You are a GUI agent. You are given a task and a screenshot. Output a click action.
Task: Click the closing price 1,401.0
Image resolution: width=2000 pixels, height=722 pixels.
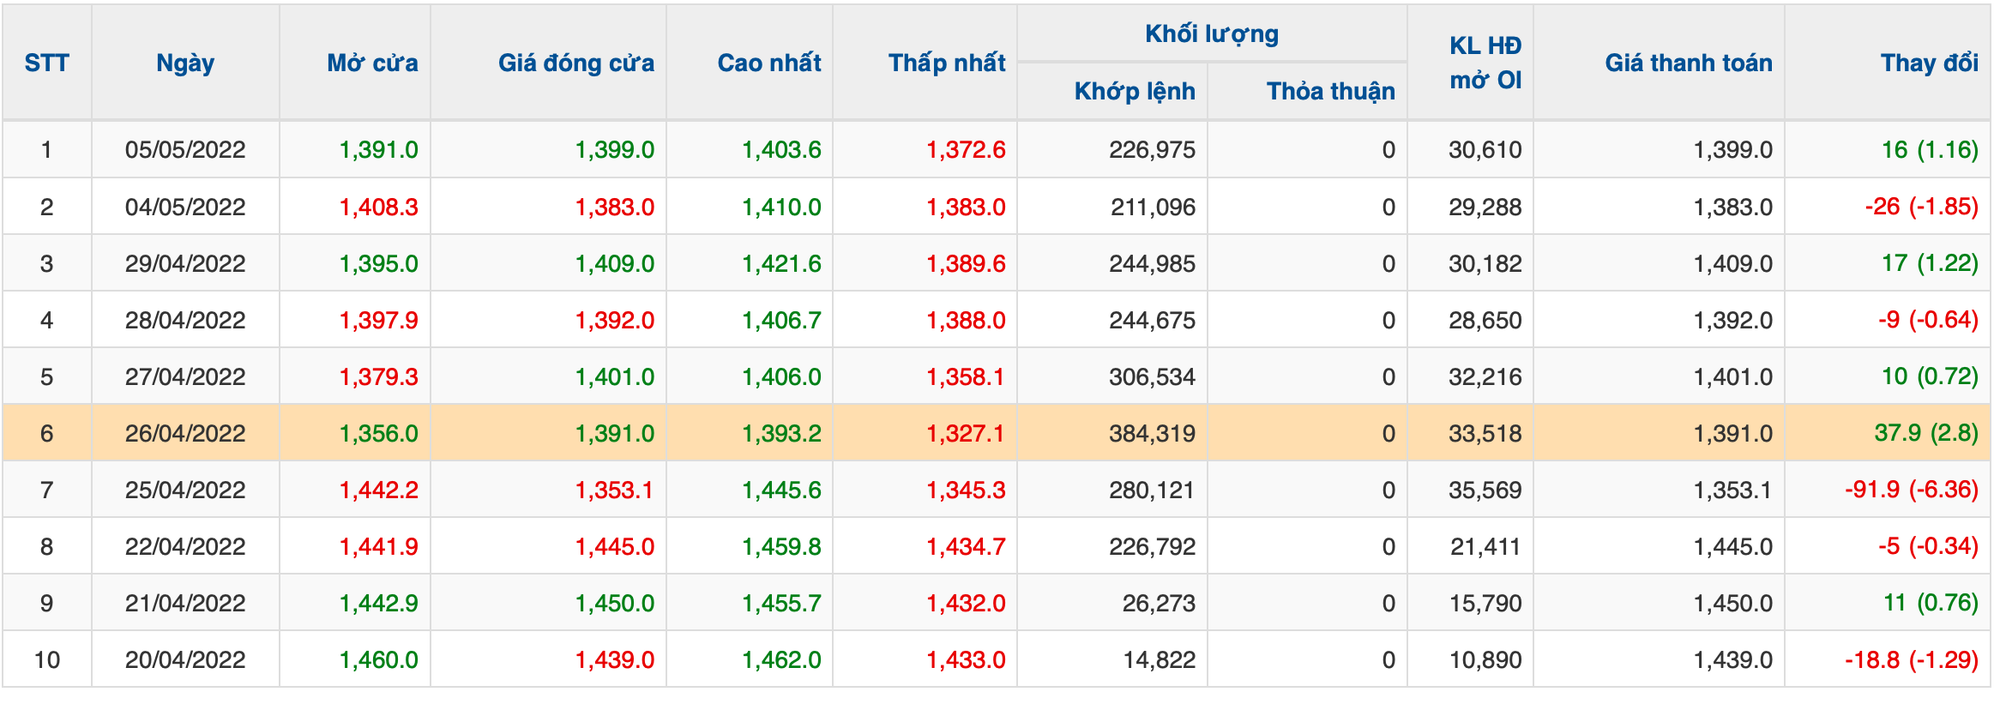pos(615,377)
